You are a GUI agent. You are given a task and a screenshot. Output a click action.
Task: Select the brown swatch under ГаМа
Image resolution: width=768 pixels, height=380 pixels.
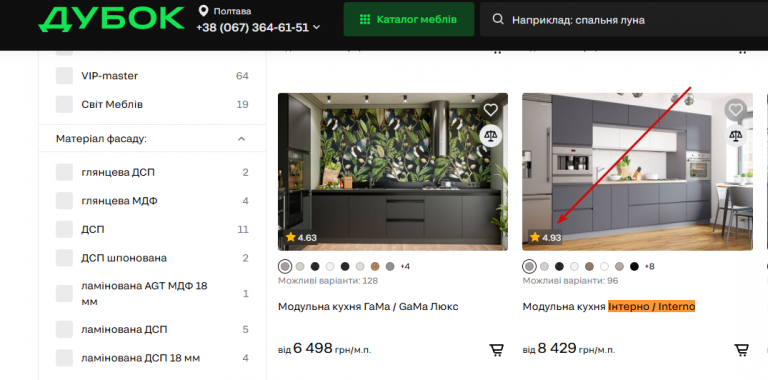point(375,266)
